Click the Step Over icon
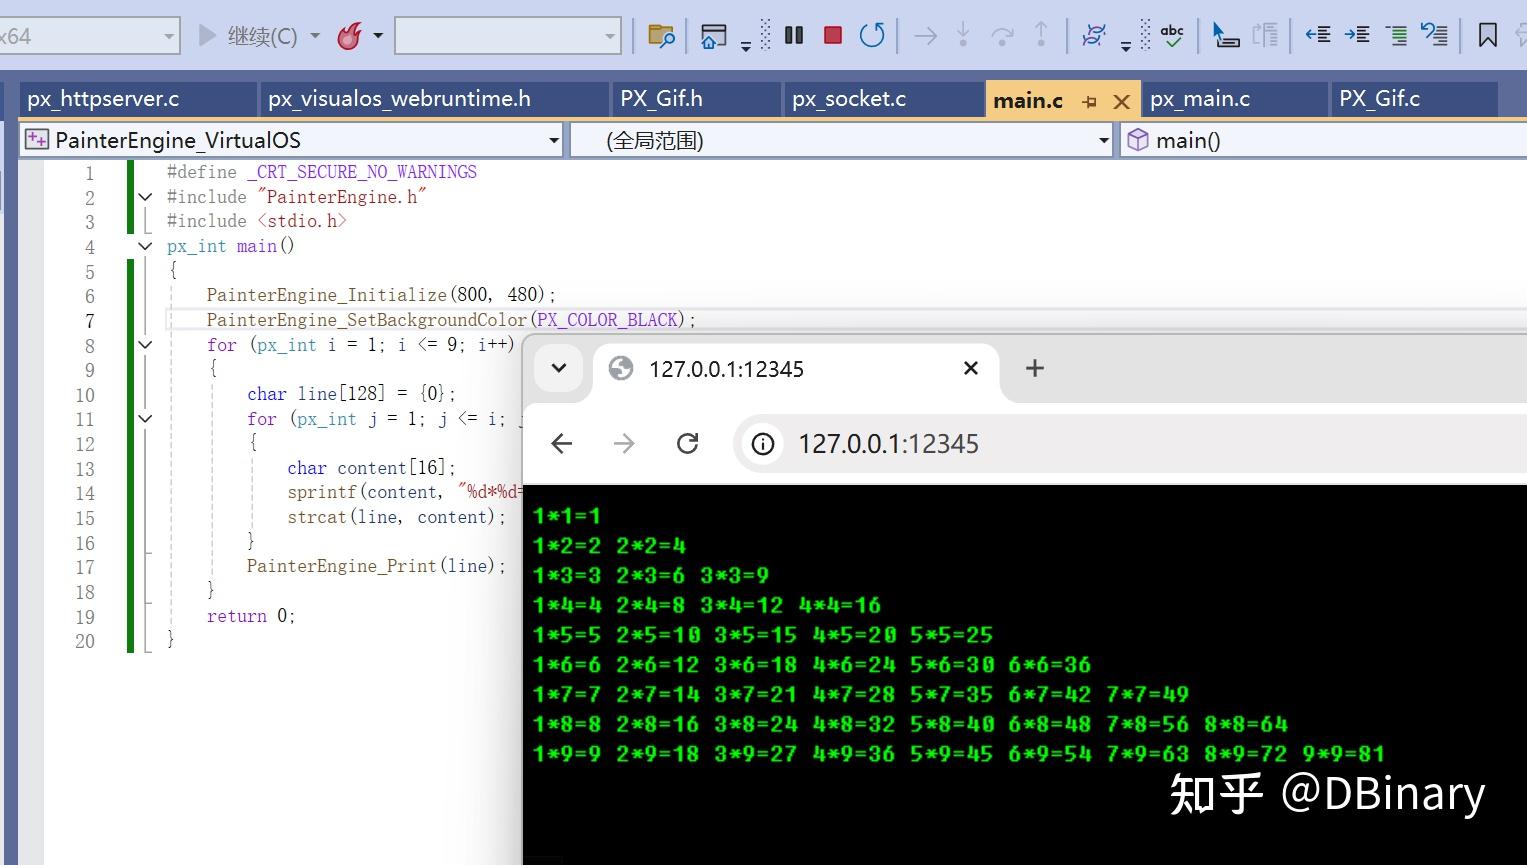 pos(1002,36)
